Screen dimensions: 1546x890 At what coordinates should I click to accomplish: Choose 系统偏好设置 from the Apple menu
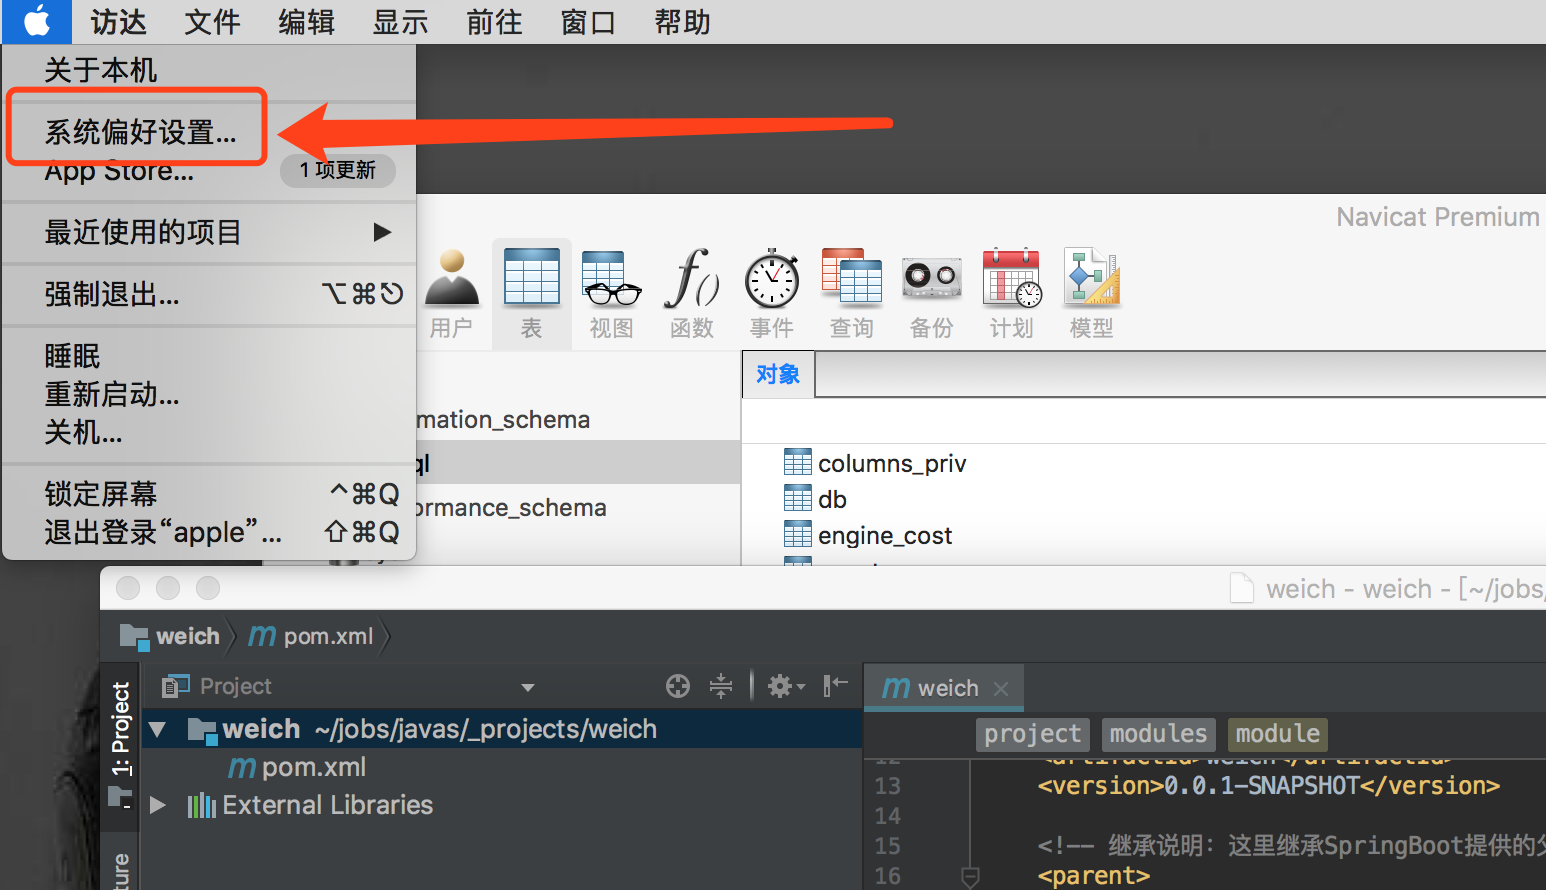(x=140, y=132)
